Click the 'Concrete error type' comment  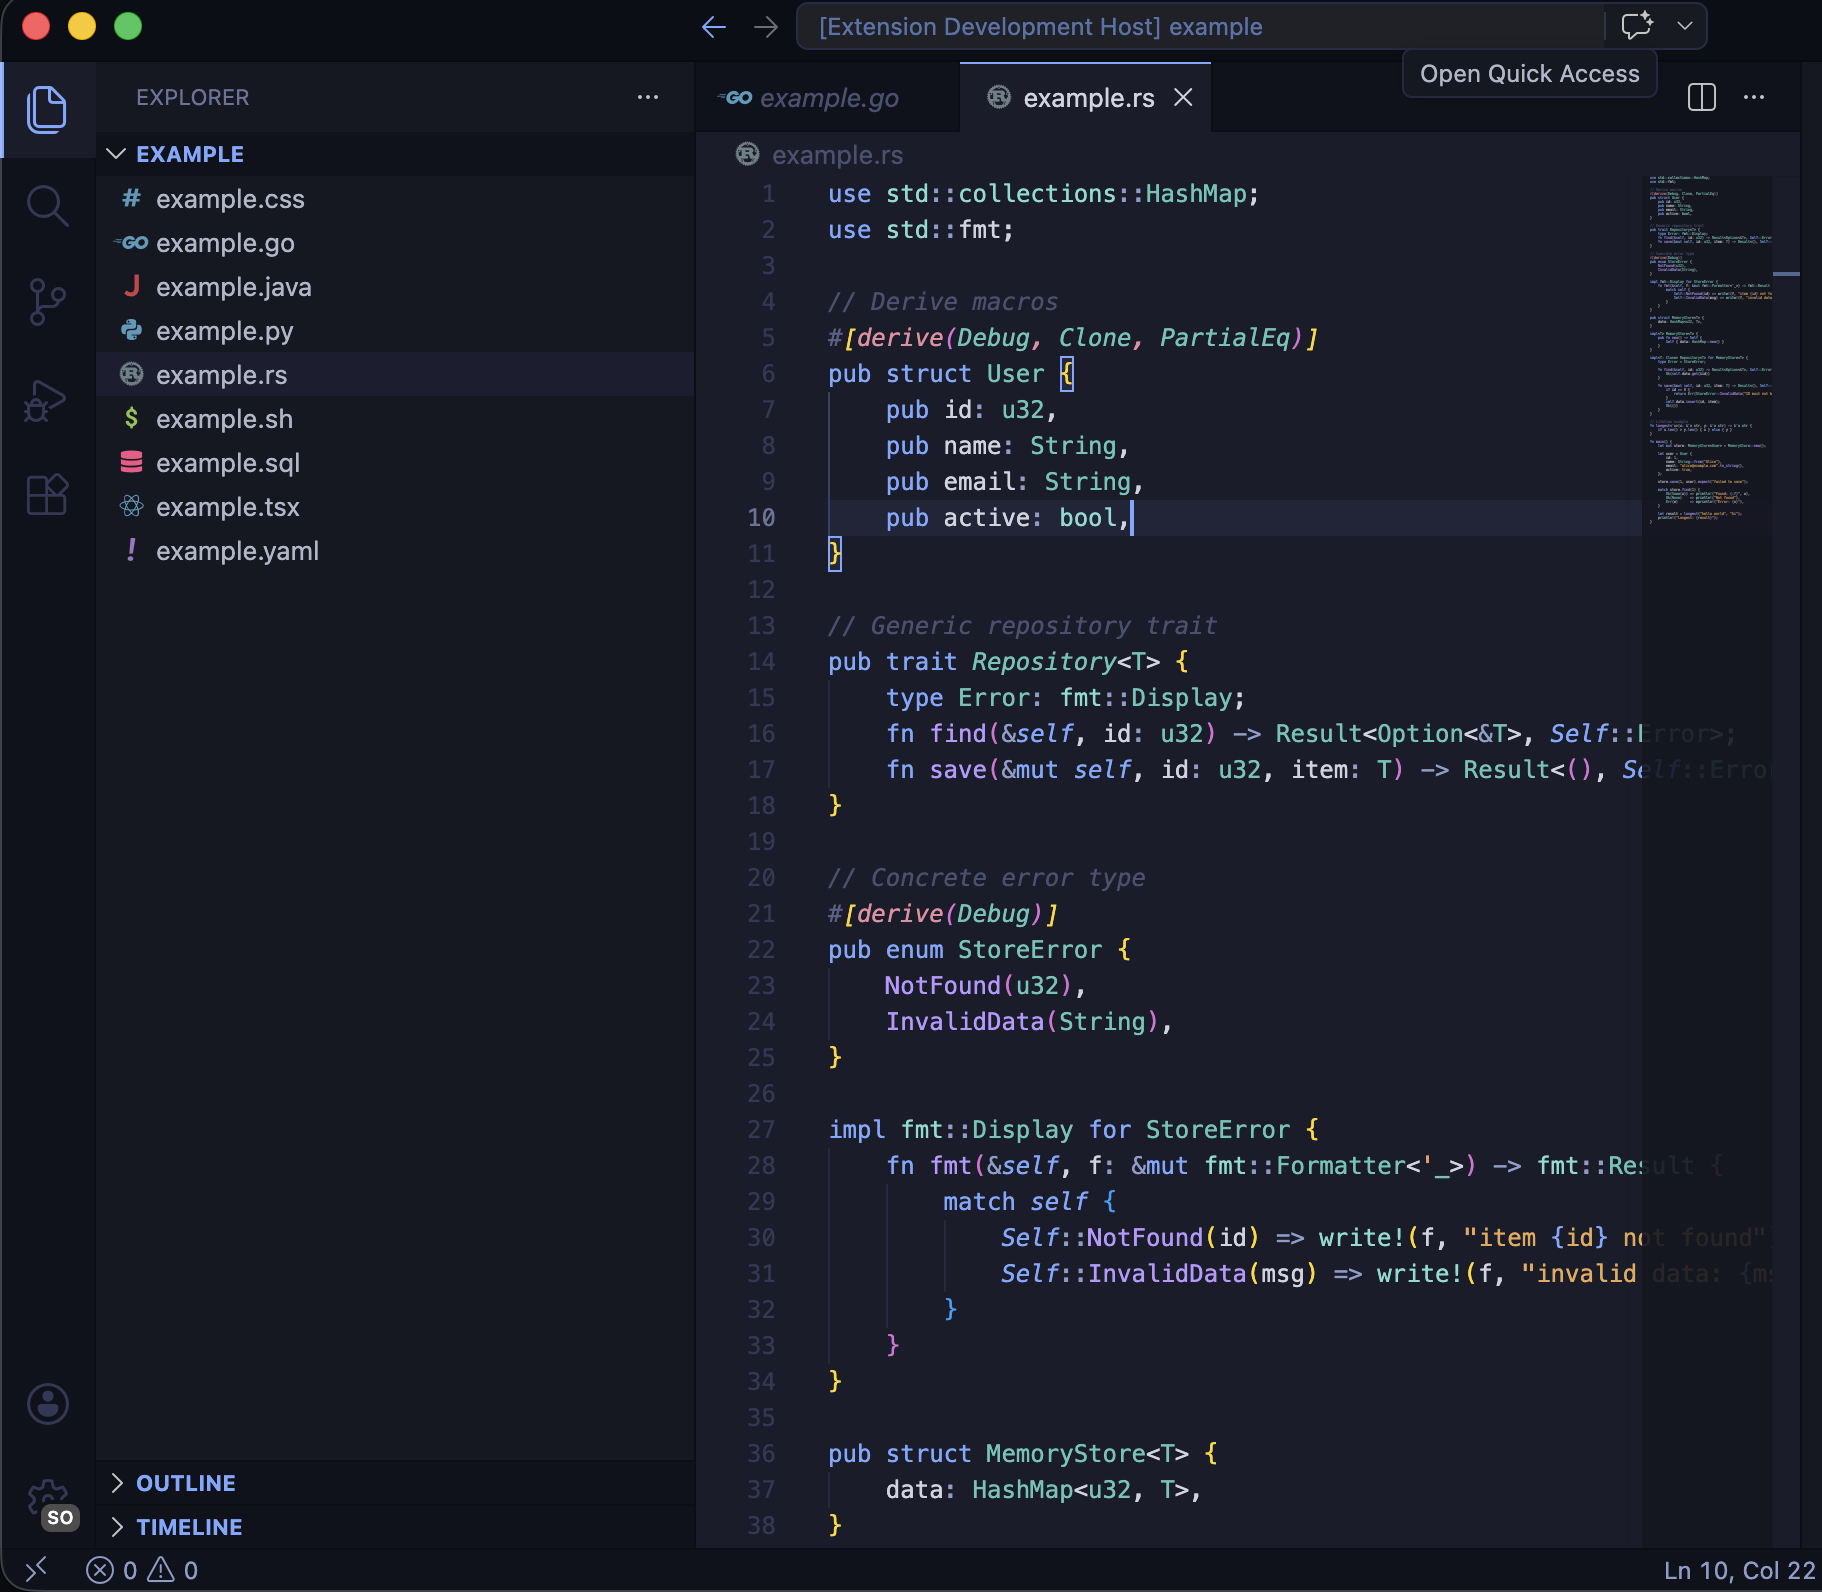987,878
